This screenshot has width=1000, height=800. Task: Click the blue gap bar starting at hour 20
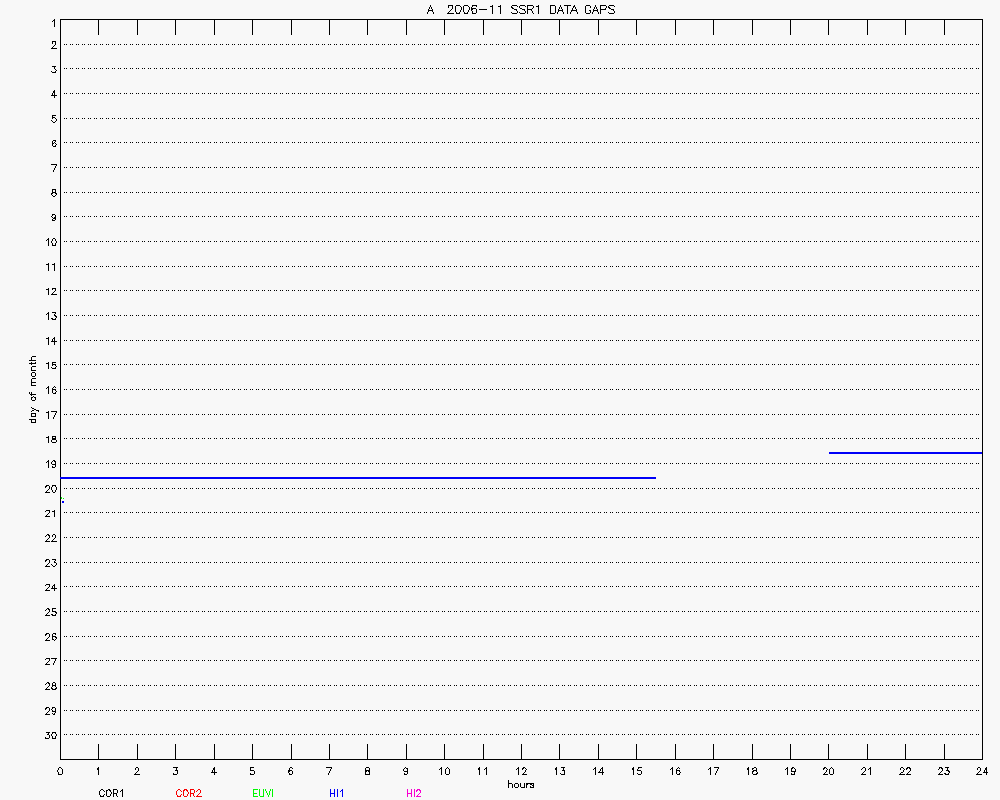coord(905,453)
